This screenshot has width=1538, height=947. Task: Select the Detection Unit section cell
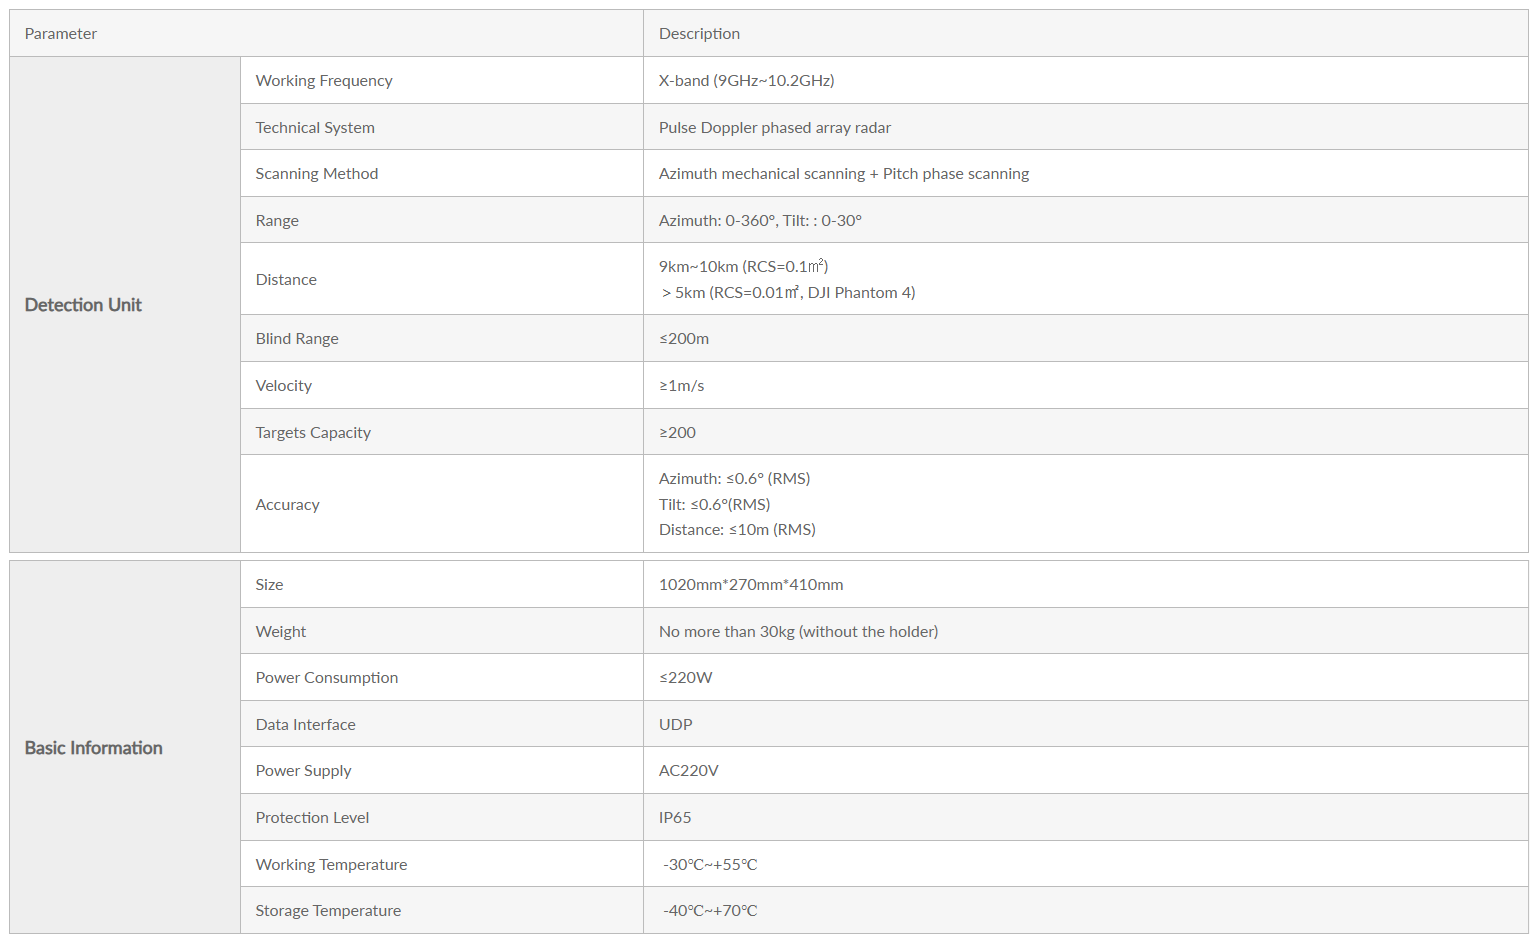tap(125, 304)
